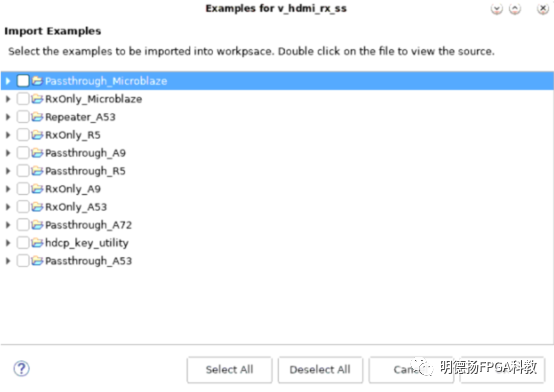
Task: Expand the Repeater_A53 tree arrow
Action: coord(8,117)
